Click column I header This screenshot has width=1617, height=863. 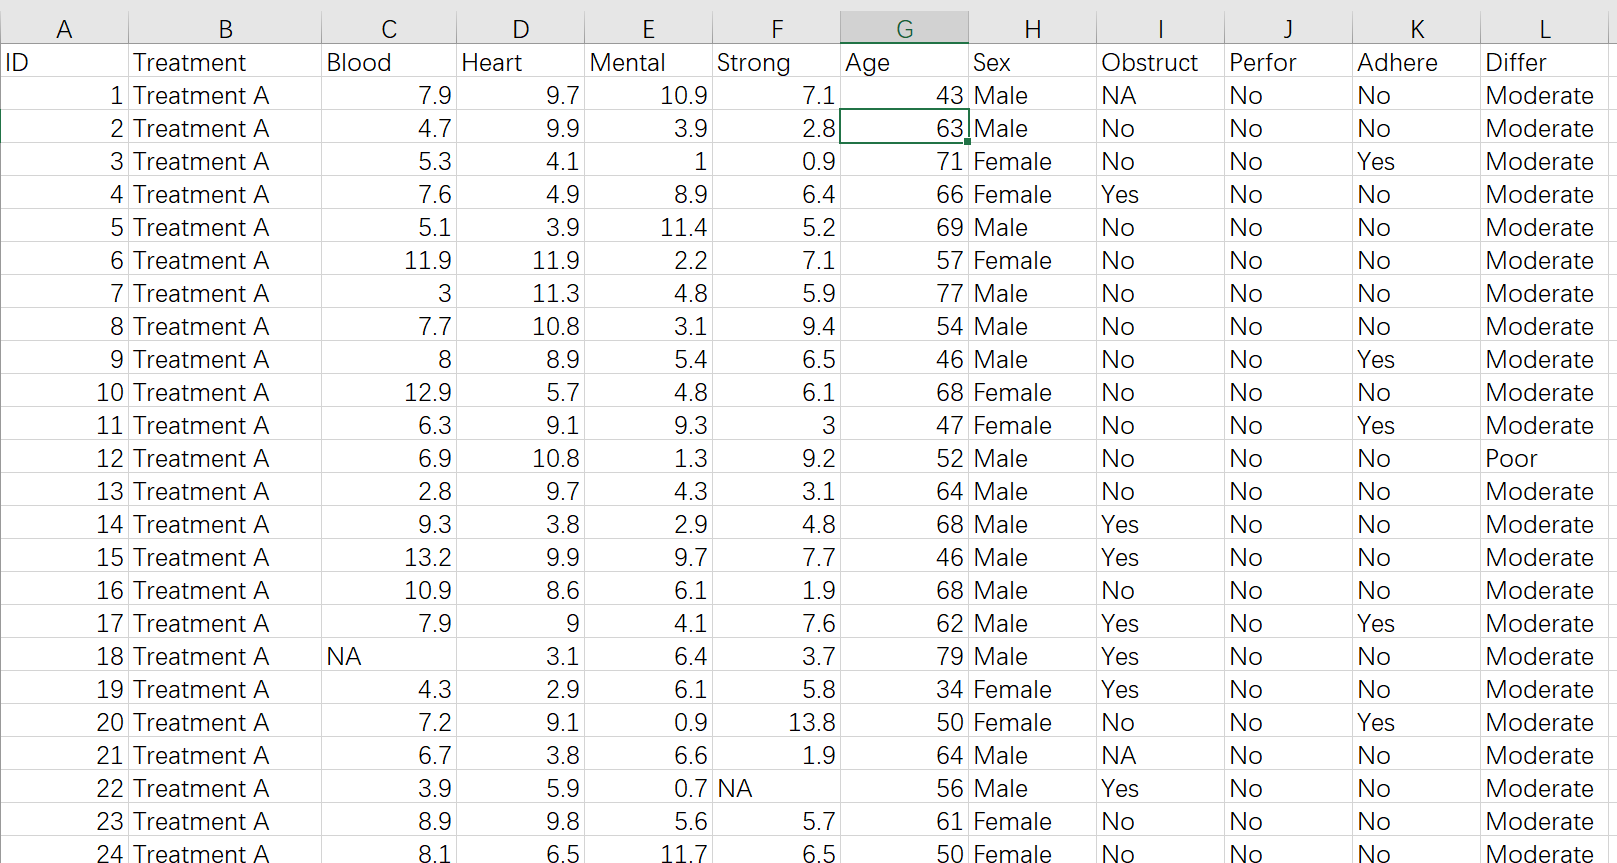[1160, 29]
